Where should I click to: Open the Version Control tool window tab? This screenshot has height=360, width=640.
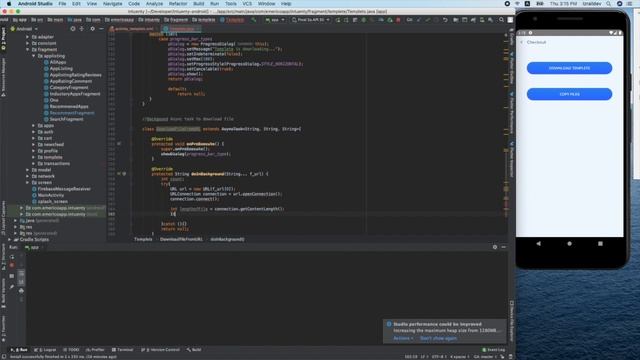160,350
